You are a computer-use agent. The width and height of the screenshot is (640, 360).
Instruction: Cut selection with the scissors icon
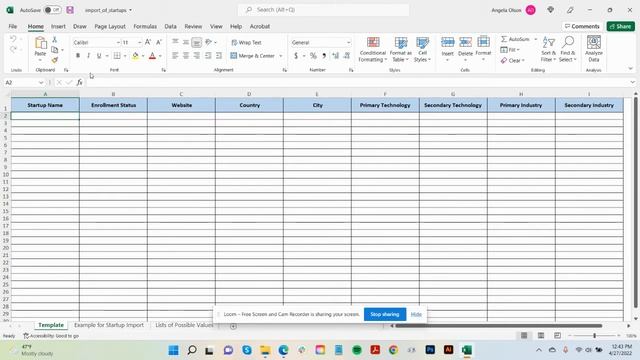(x=54, y=40)
